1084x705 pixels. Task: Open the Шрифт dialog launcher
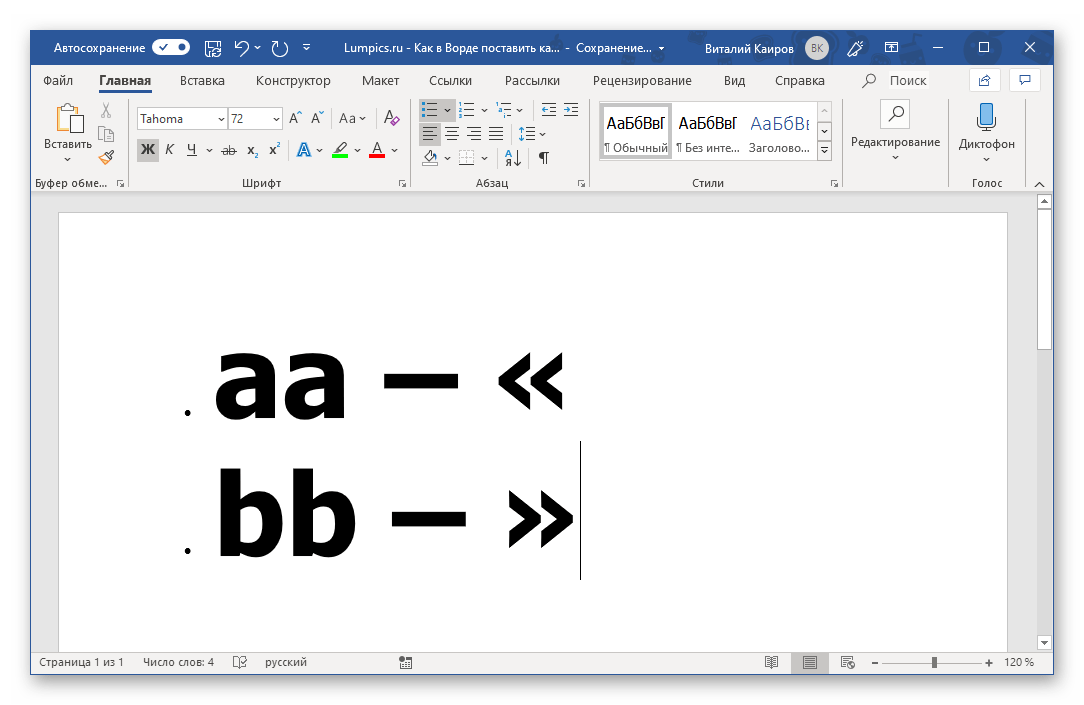coord(402,184)
